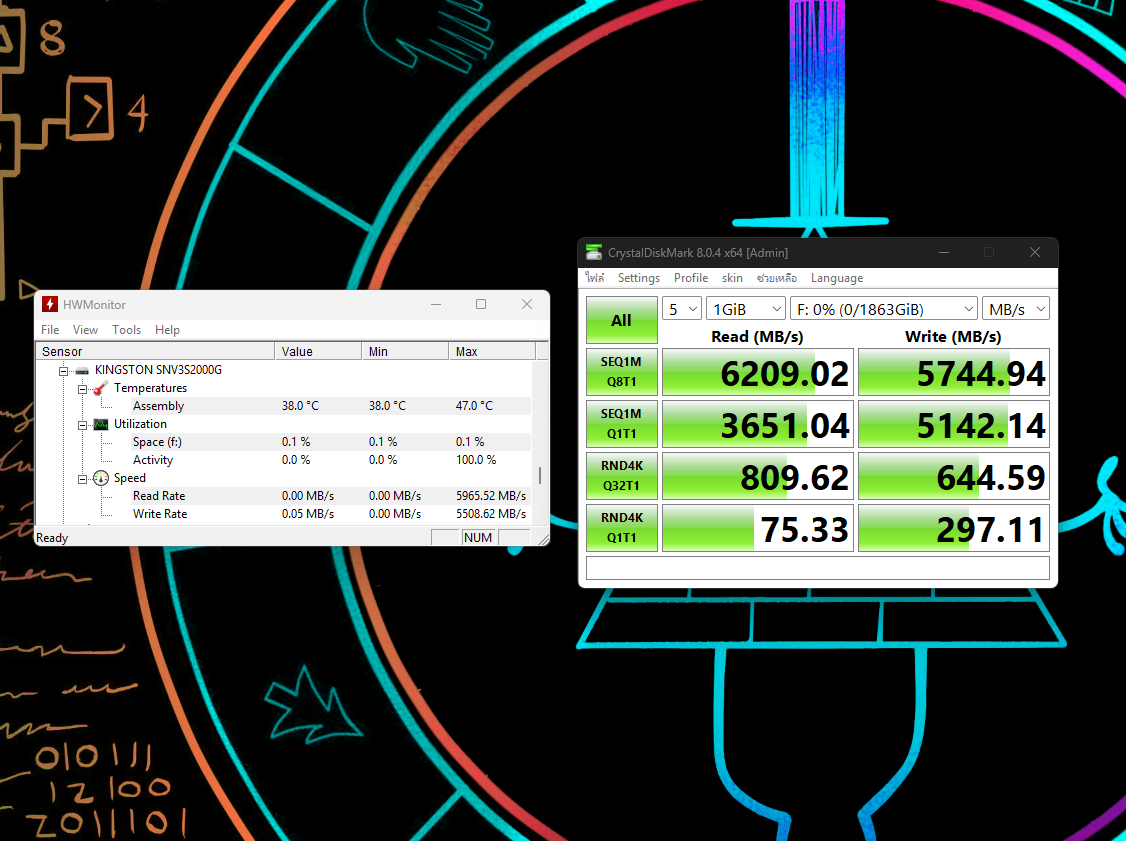
Task: Open HWMonitor Tools menu
Action: [126, 330]
